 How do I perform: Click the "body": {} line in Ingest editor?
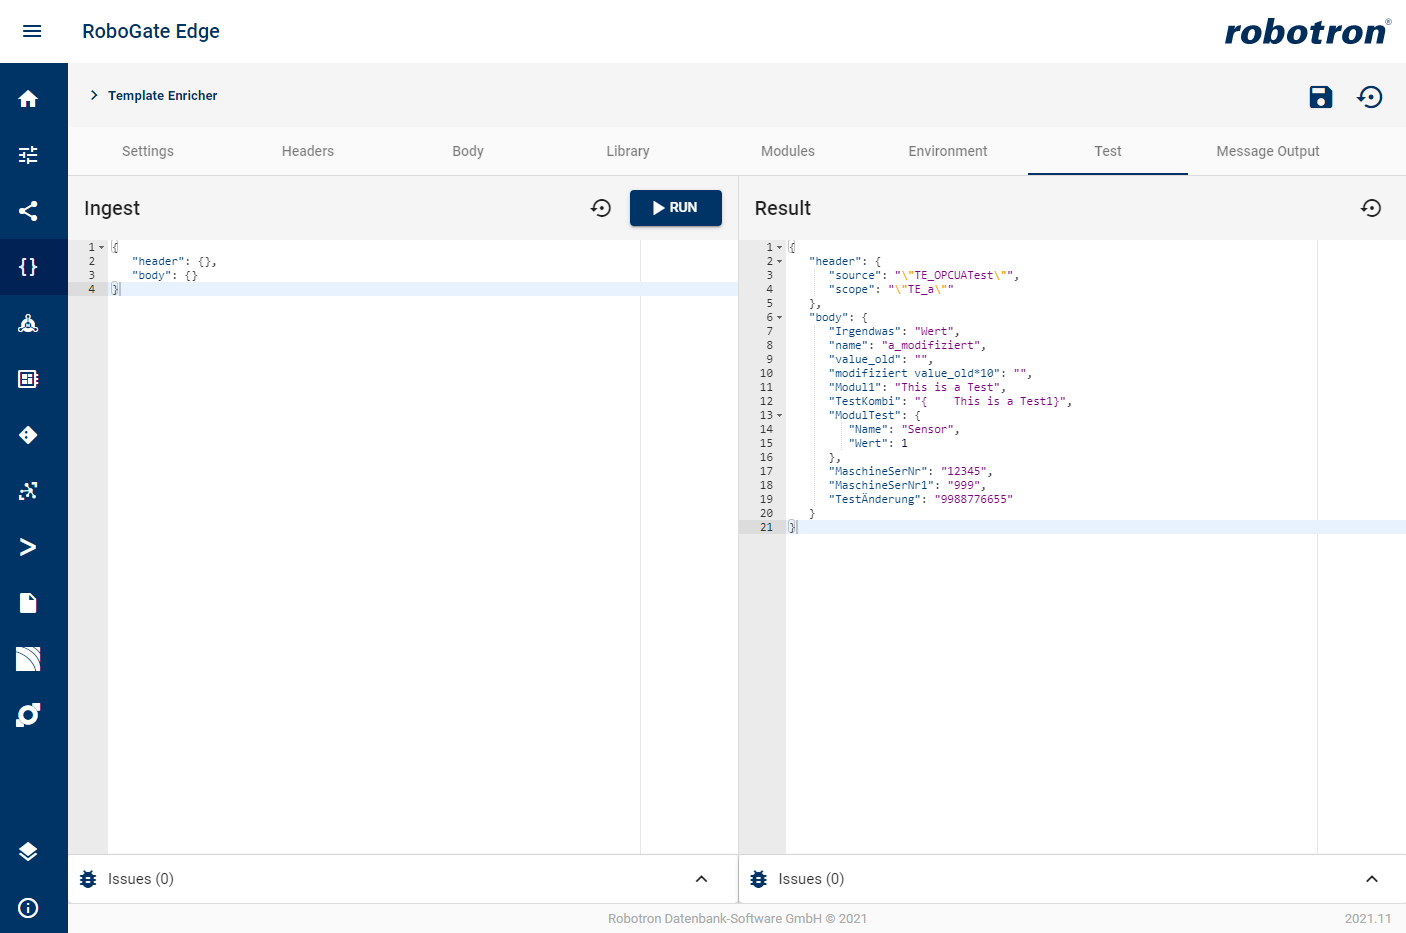point(165,275)
